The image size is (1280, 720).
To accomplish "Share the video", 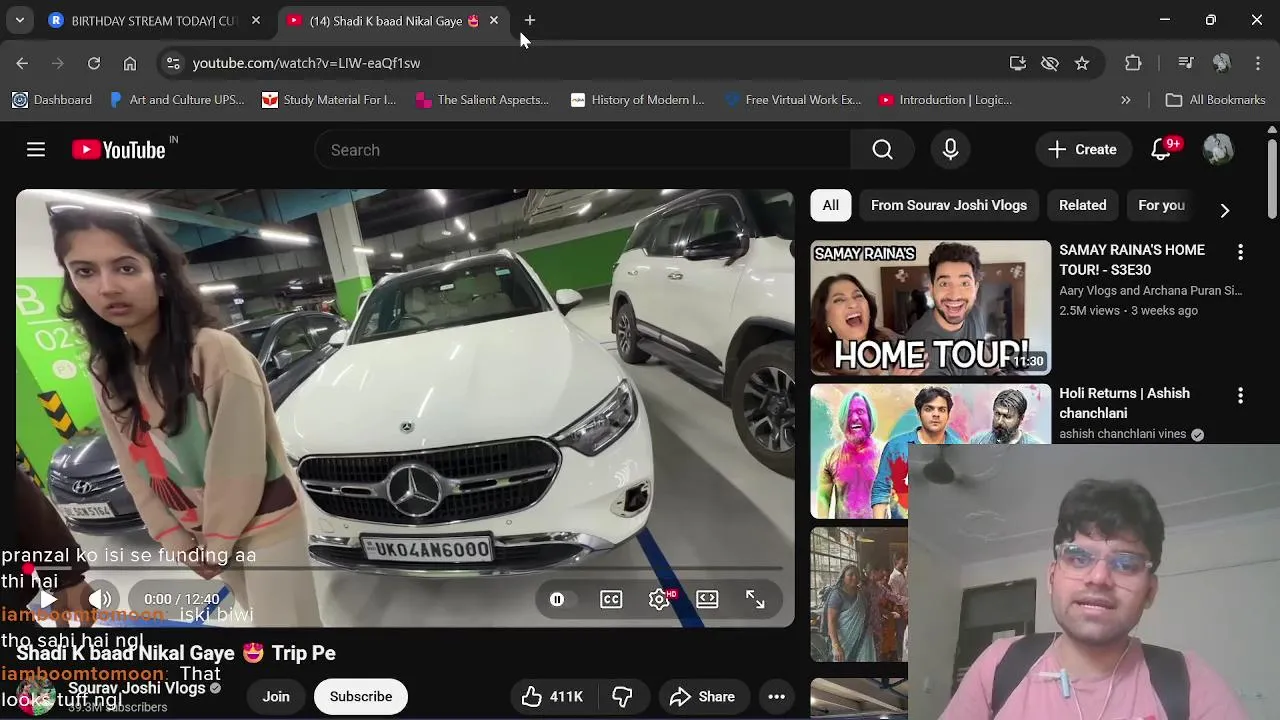I will coord(703,697).
